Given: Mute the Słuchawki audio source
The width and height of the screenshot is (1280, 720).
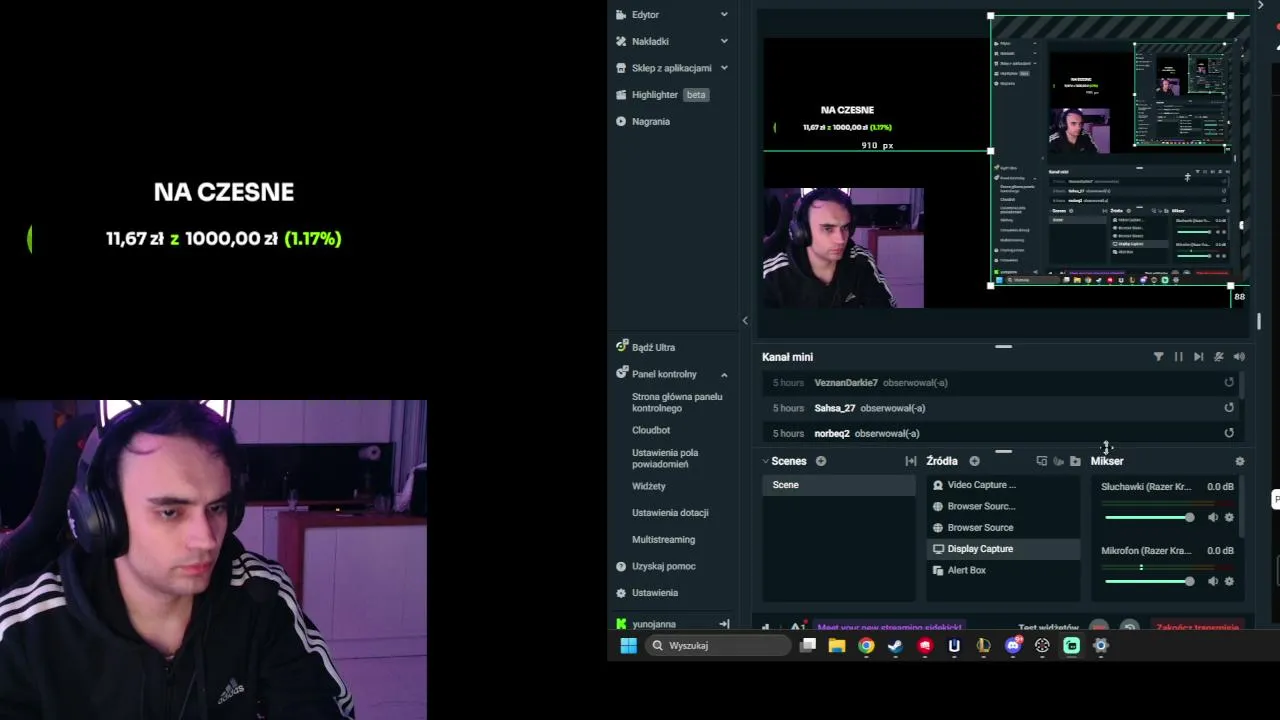Looking at the screenshot, I should pos(1213,518).
